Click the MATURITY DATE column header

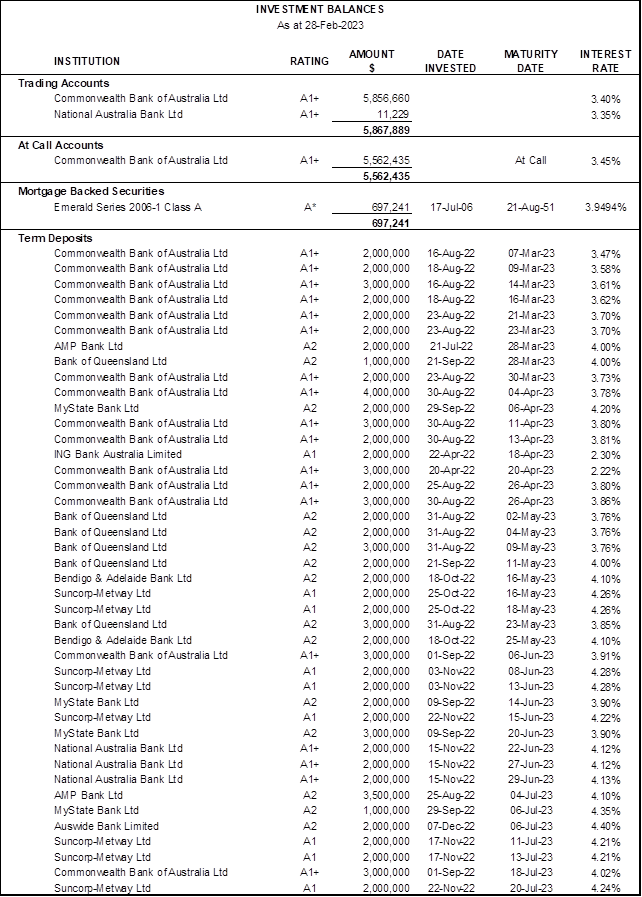pyautogui.click(x=530, y=61)
